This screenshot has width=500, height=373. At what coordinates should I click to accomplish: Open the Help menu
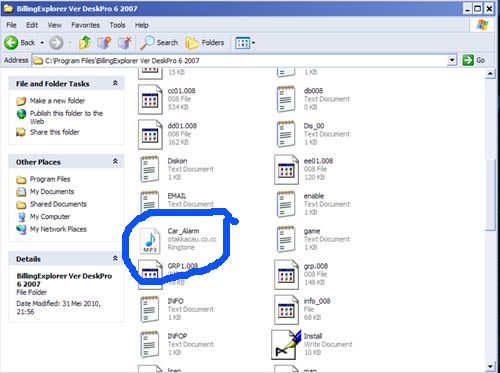coord(142,25)
